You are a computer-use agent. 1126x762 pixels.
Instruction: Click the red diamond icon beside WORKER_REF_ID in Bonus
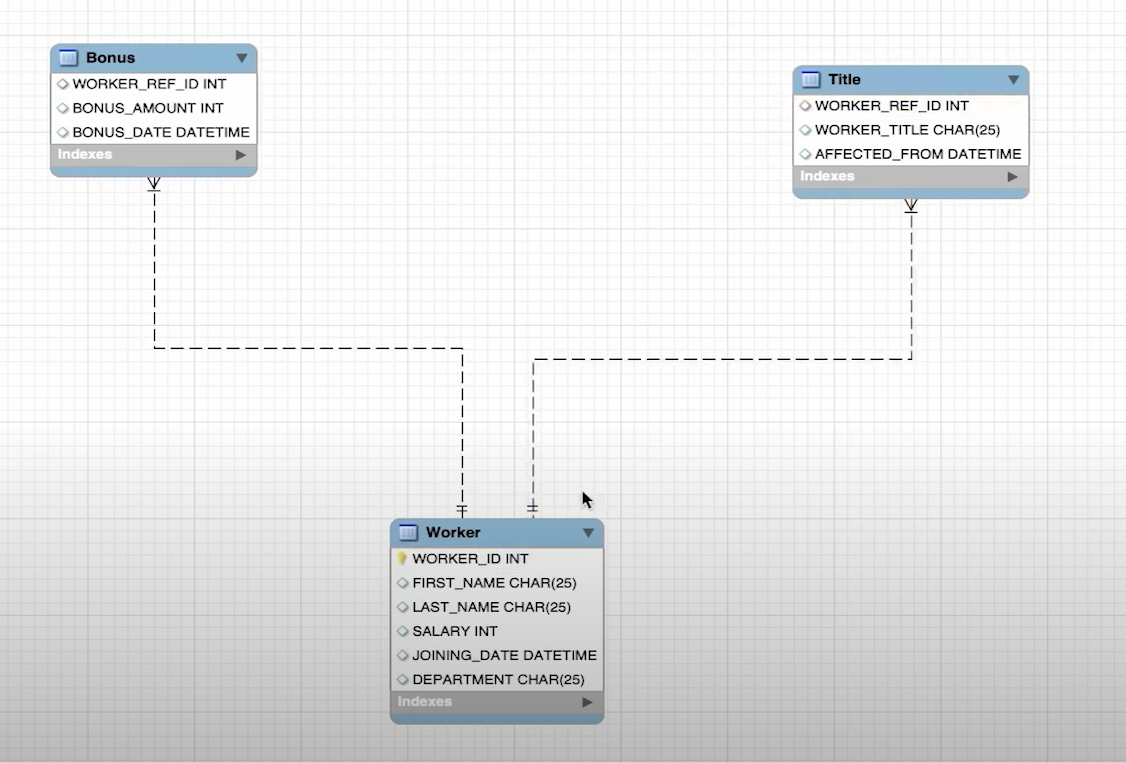click(x=61, y=84)
